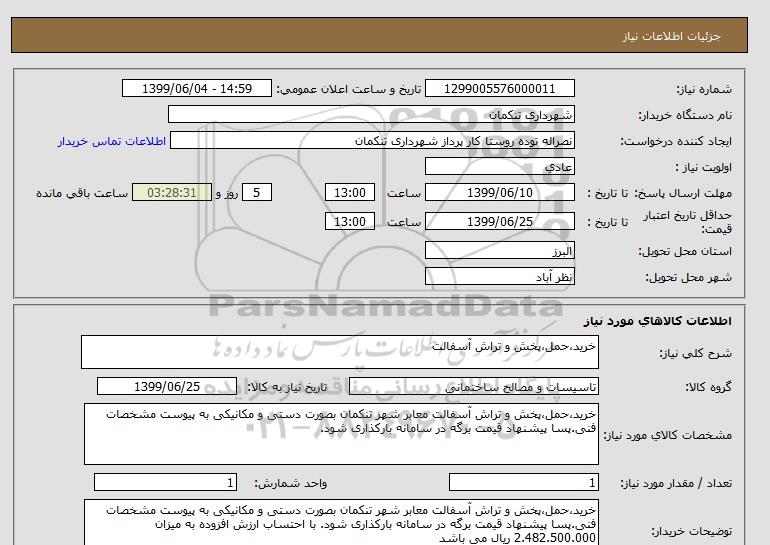This screenshot has height=545, width=770.
Task: Click the required goods specifications text area
Action: 341,434
